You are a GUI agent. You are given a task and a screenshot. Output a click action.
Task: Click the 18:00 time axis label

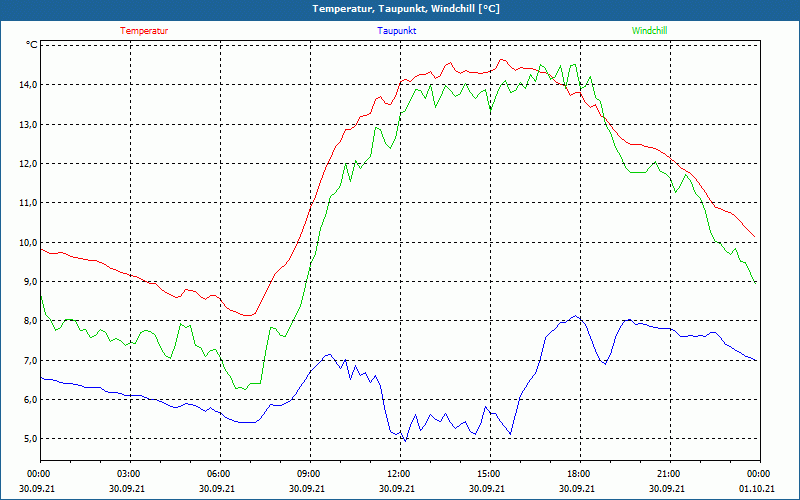click(577, 474)
